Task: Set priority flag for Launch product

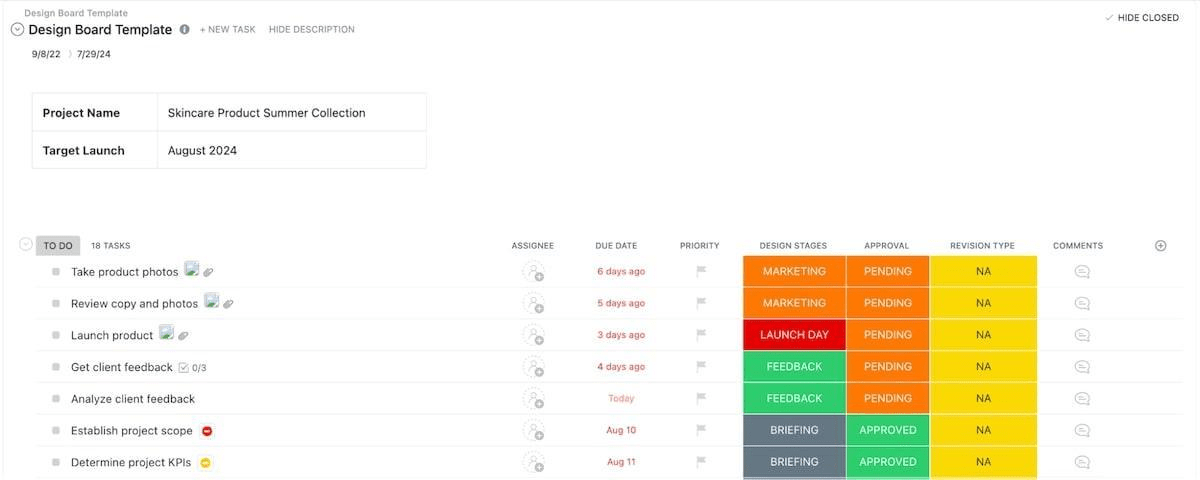Action: pos(701,335)
